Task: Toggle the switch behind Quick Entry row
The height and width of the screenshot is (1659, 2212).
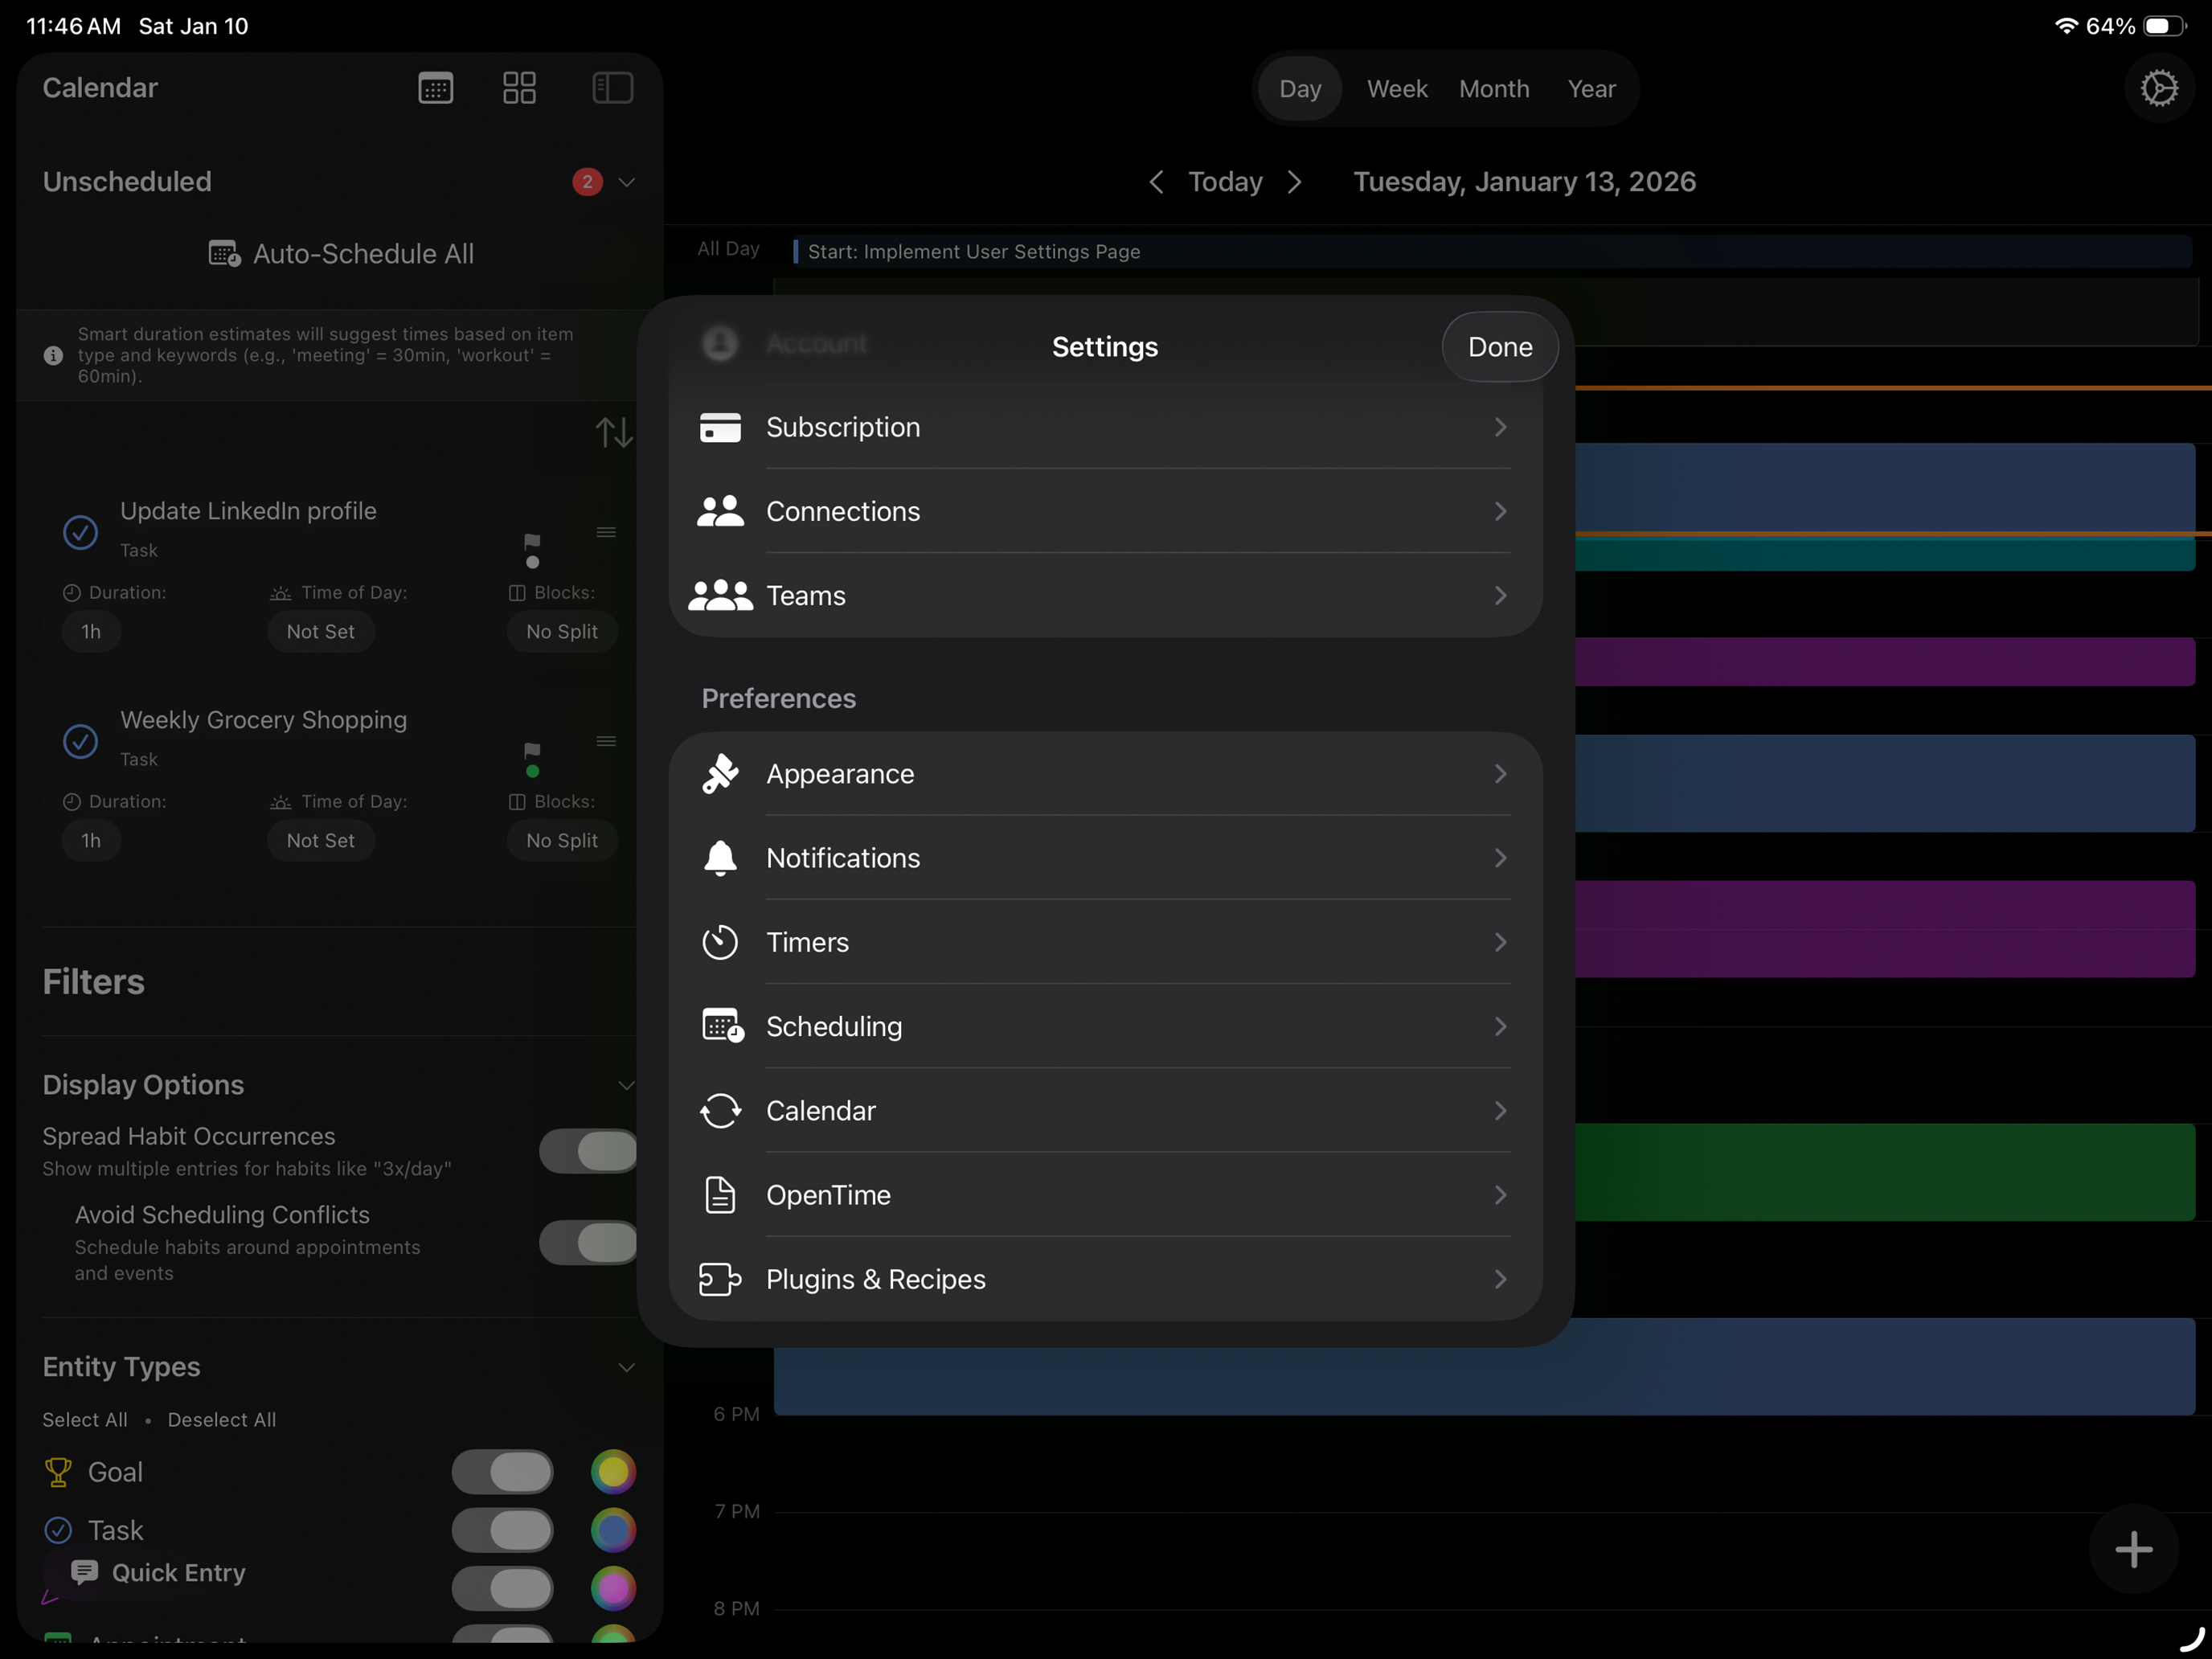Action: tap(502, 1588)
